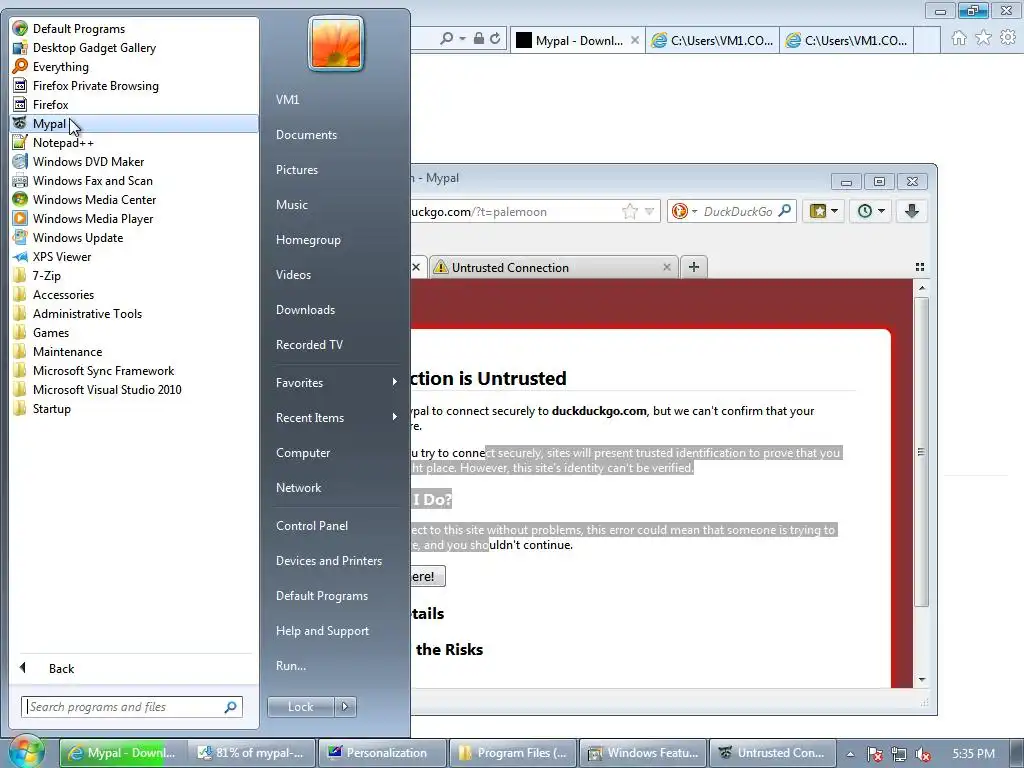Expand the Maintenance folder
The image size is (1024, 768).
tap(134, 351)
